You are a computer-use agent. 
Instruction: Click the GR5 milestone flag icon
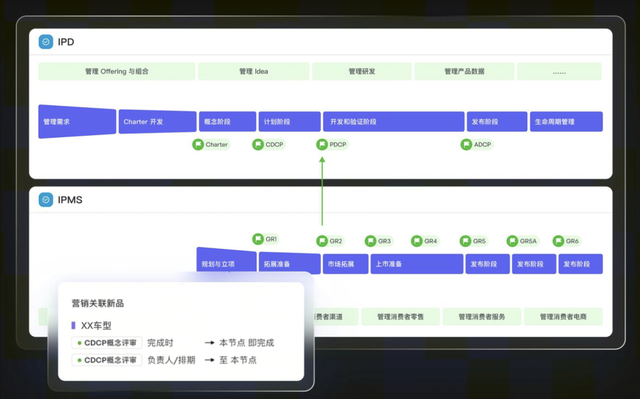click(x=465, y=241)
